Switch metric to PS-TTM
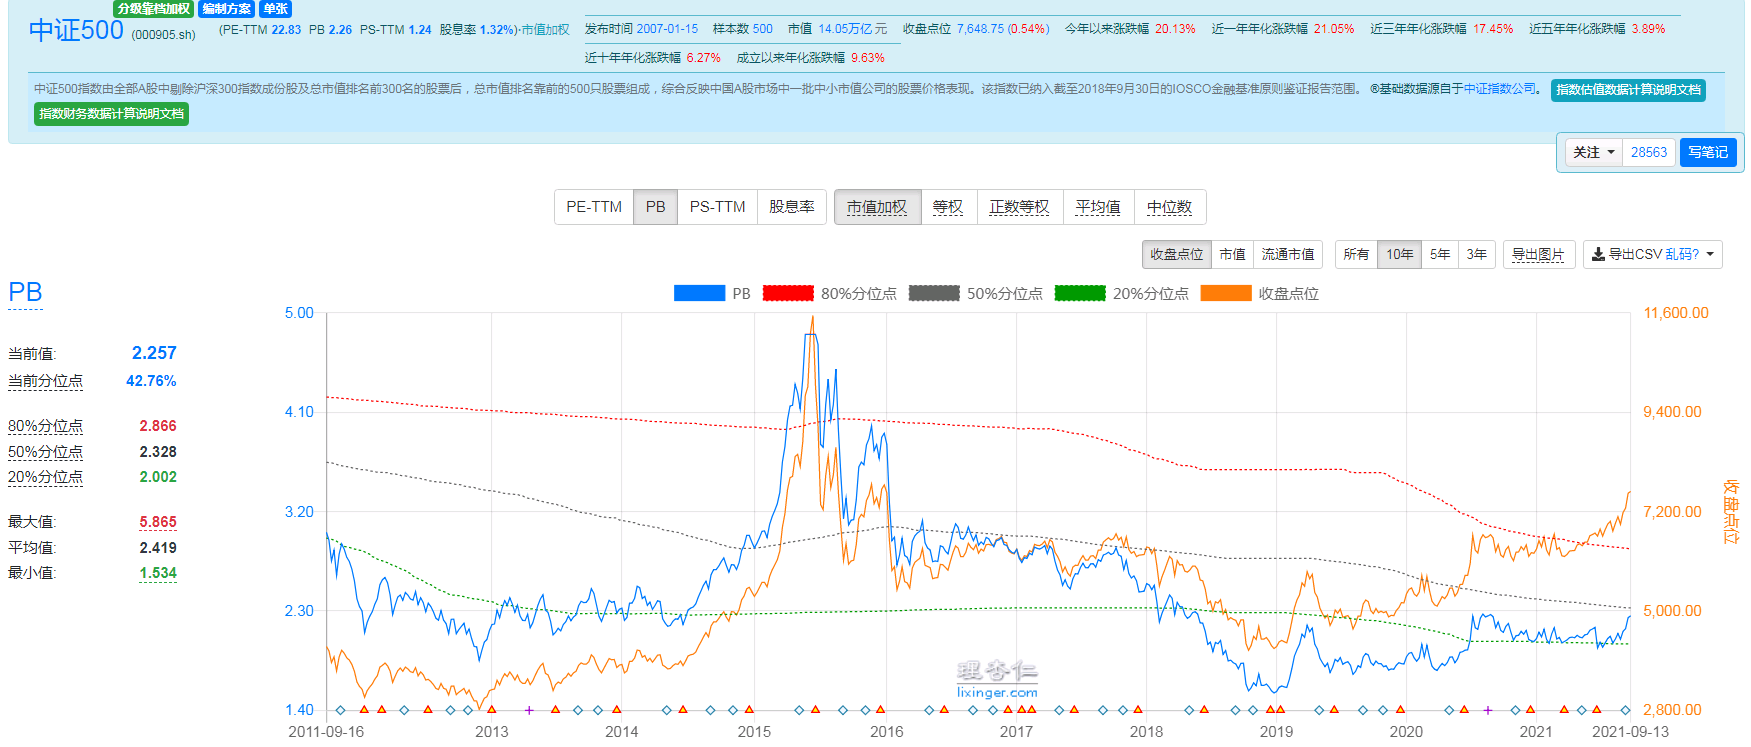Screen dimensions: 1751x747 click(x=718, y=207)
